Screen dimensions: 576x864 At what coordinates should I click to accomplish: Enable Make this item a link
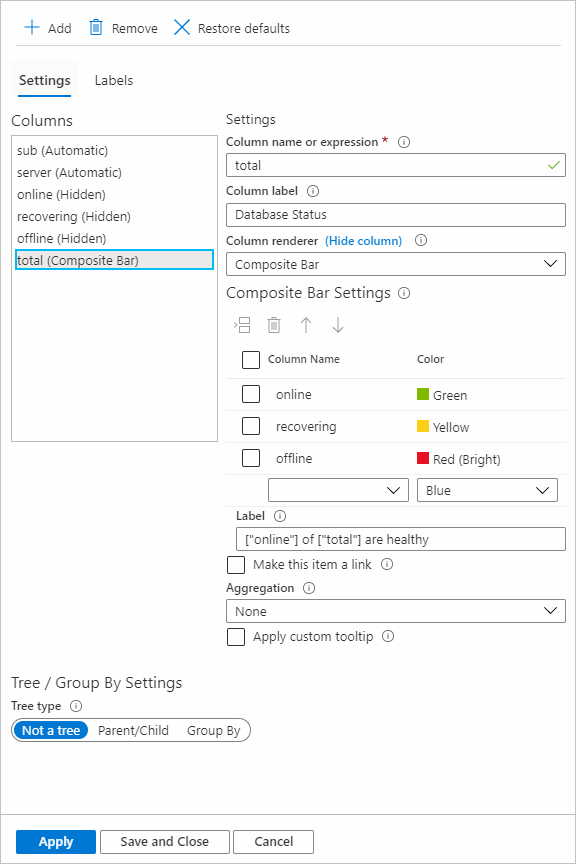[x=236, y=565]
